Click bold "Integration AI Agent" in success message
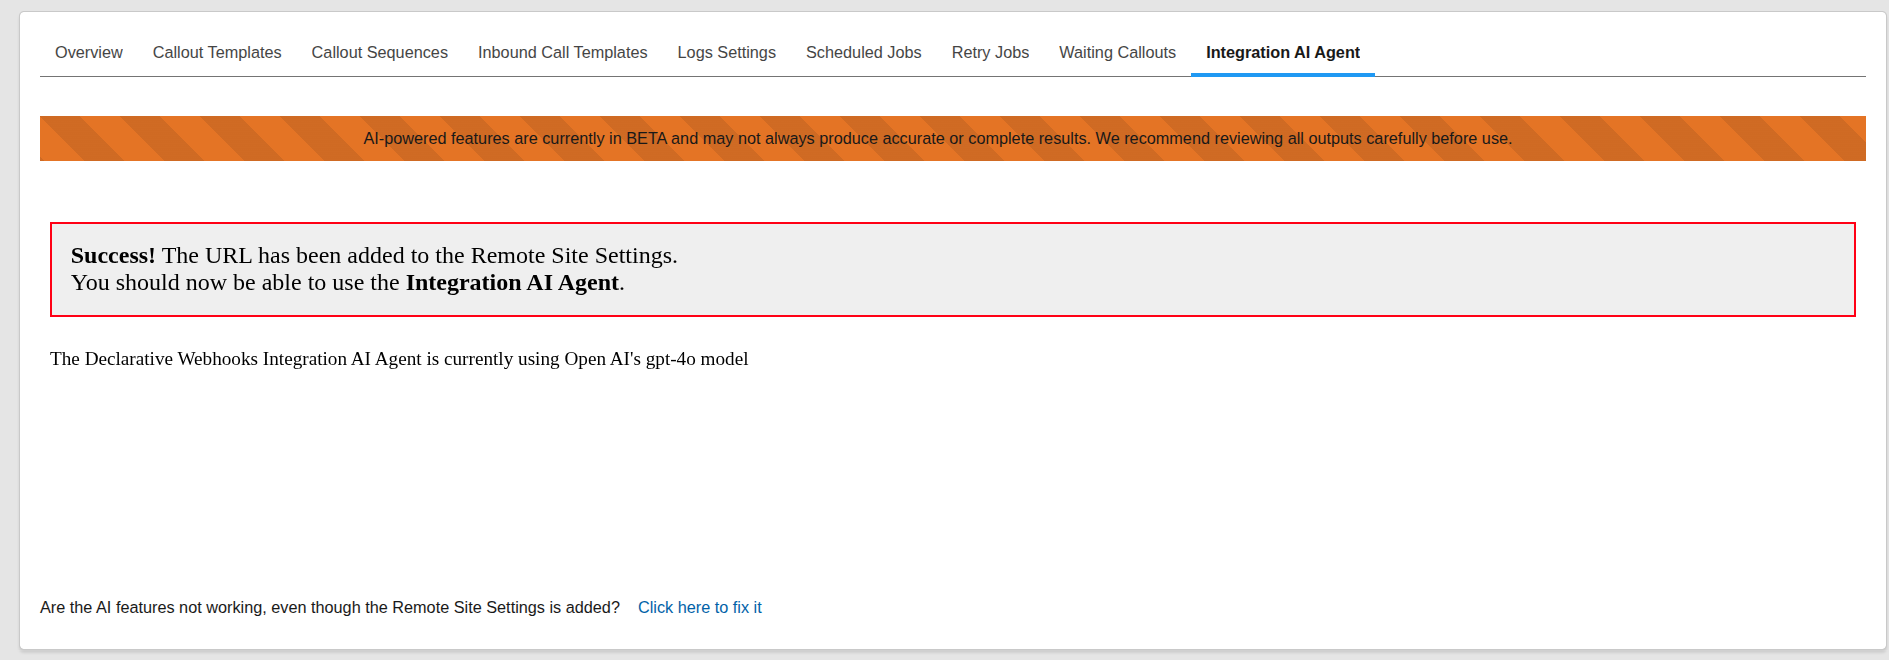Screen dimensions: 1889x660 coord(511,283)
